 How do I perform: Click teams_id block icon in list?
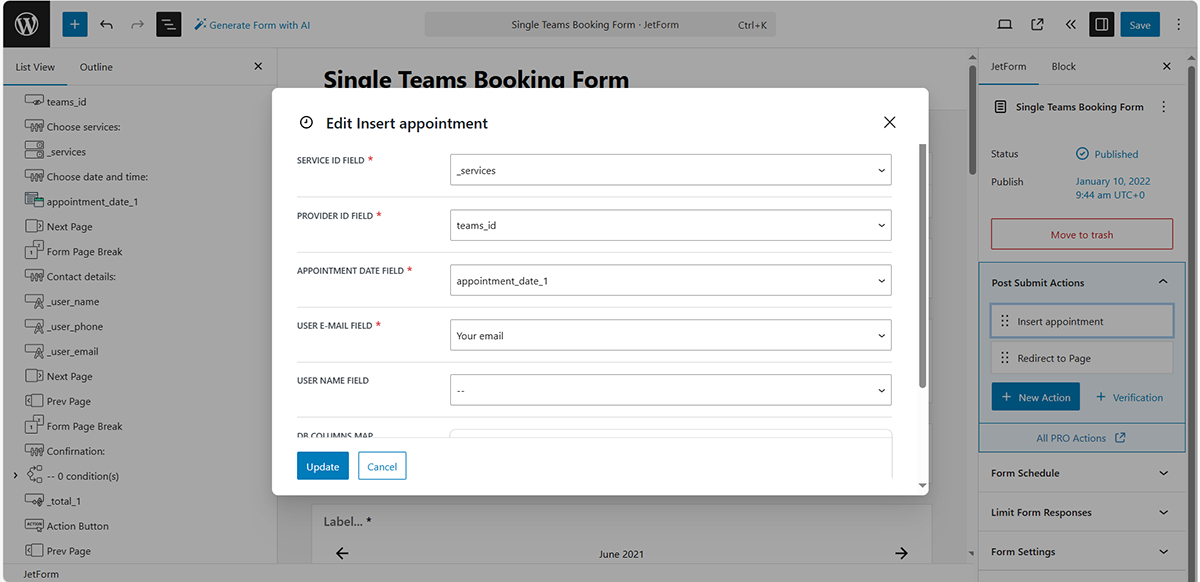click(34, 102)
